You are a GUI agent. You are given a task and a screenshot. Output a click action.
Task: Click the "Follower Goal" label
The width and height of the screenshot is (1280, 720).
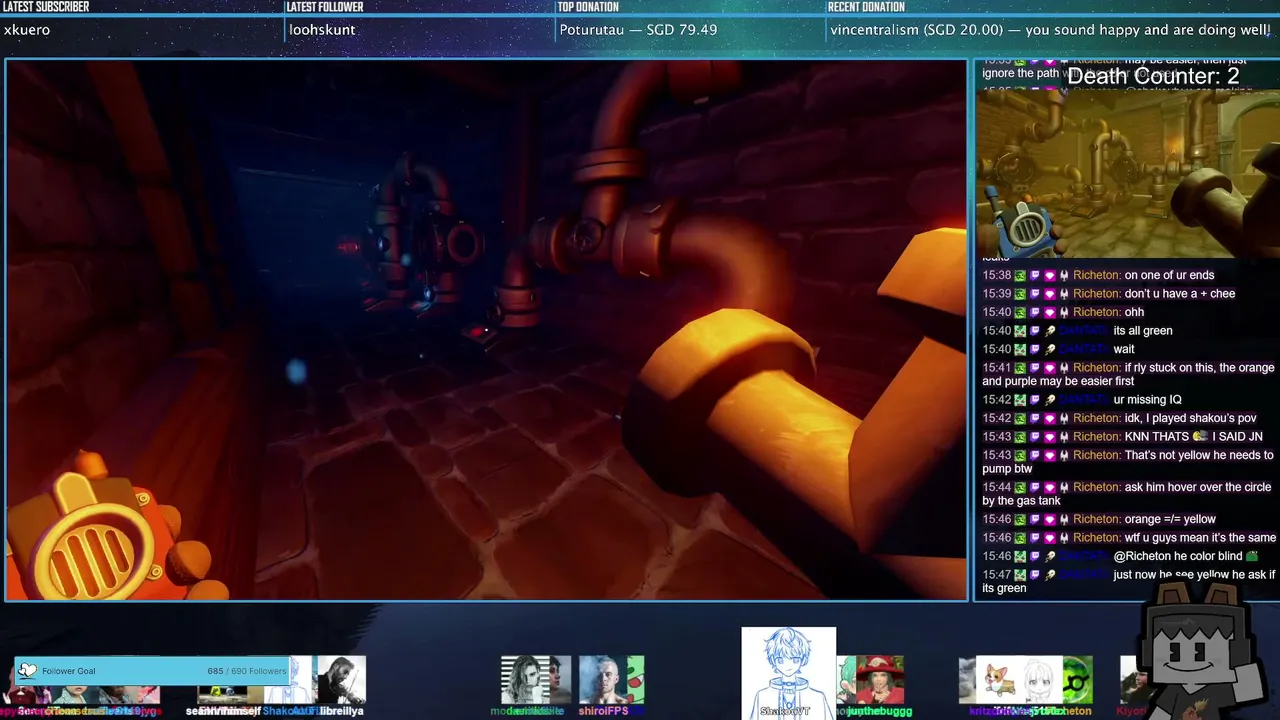click(x=69, y=671)
